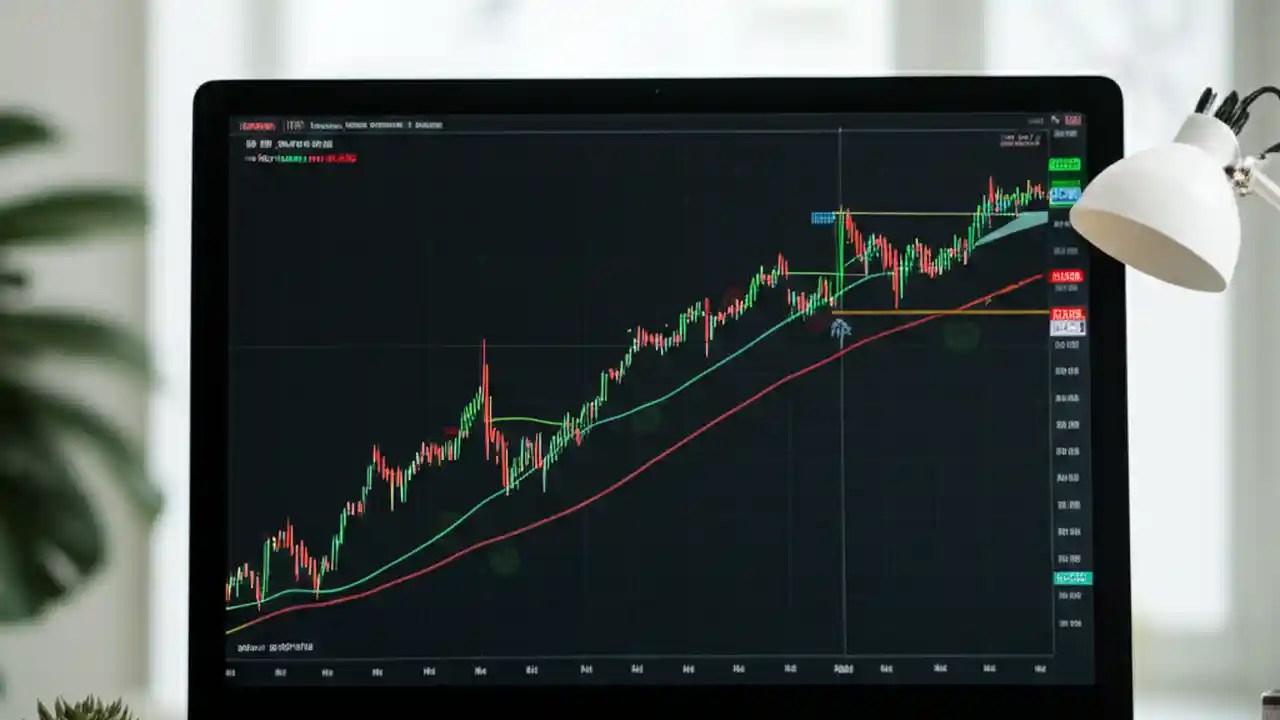Screen dimensions: 1280x720
Task: Click the blue price marker tag on the left panel
Action: [x=823, y=217]
